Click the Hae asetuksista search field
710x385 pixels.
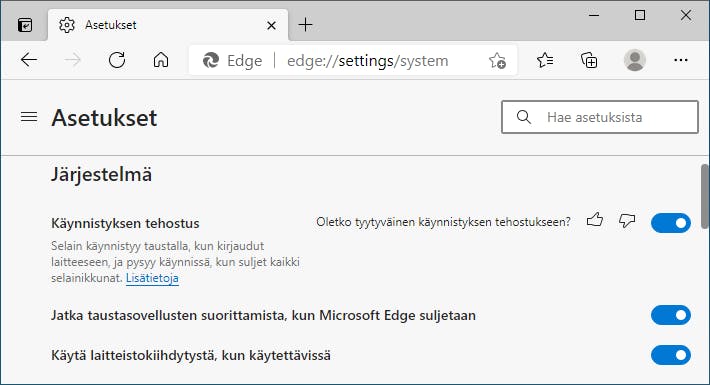pyautogui.click(x=600, y=117)
